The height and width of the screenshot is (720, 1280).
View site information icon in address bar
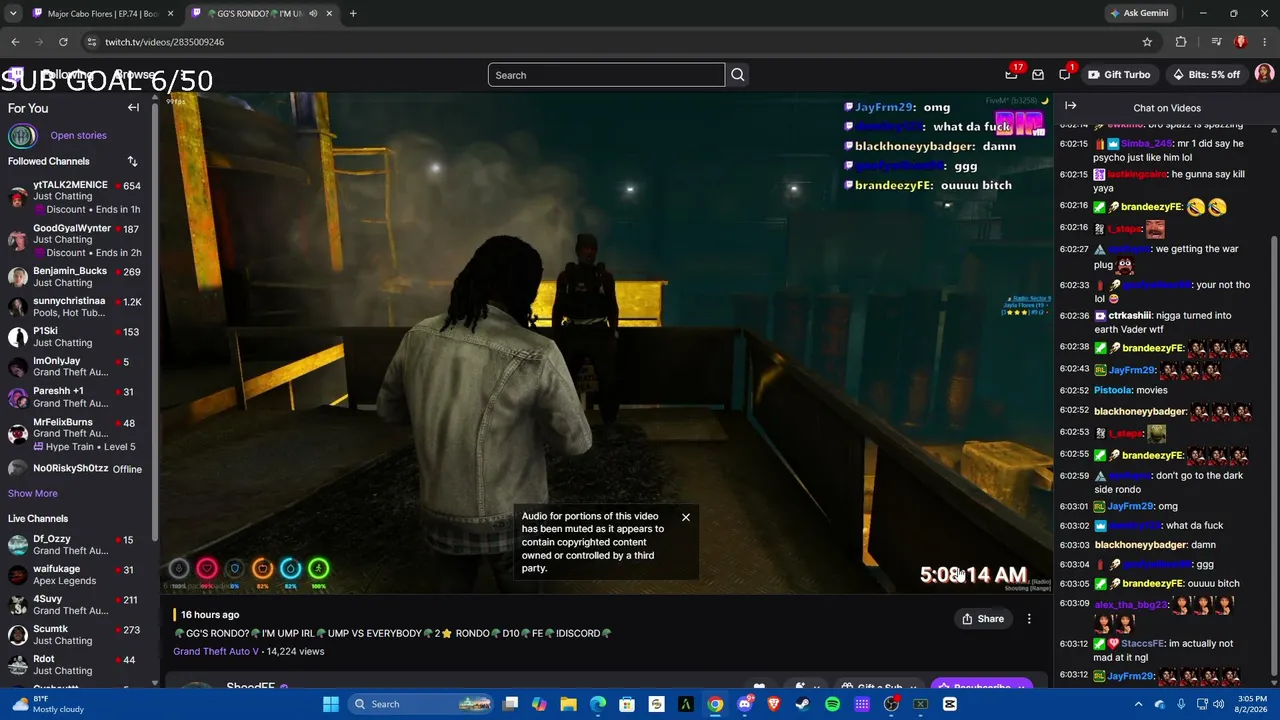92,42
